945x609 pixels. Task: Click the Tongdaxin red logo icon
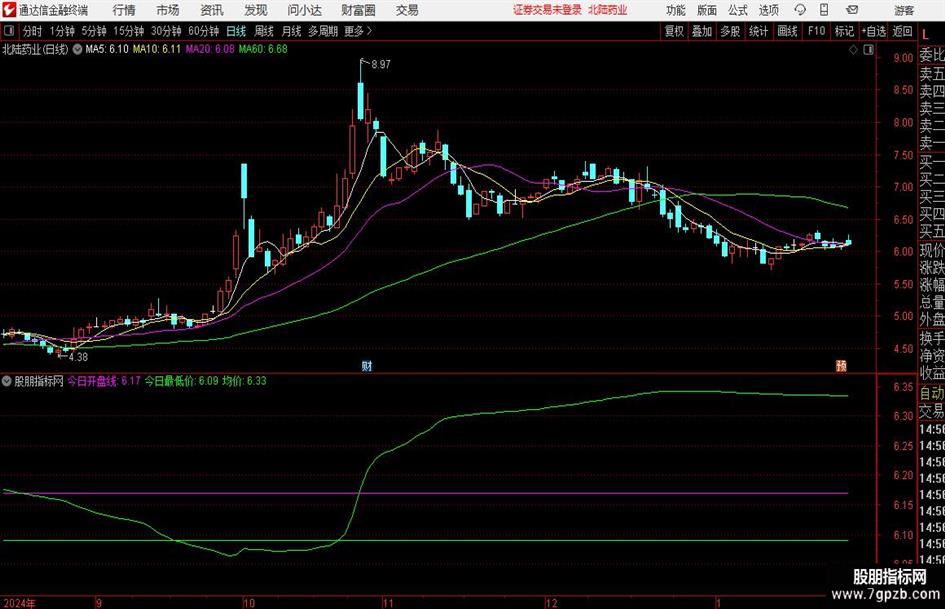[9, 10]
